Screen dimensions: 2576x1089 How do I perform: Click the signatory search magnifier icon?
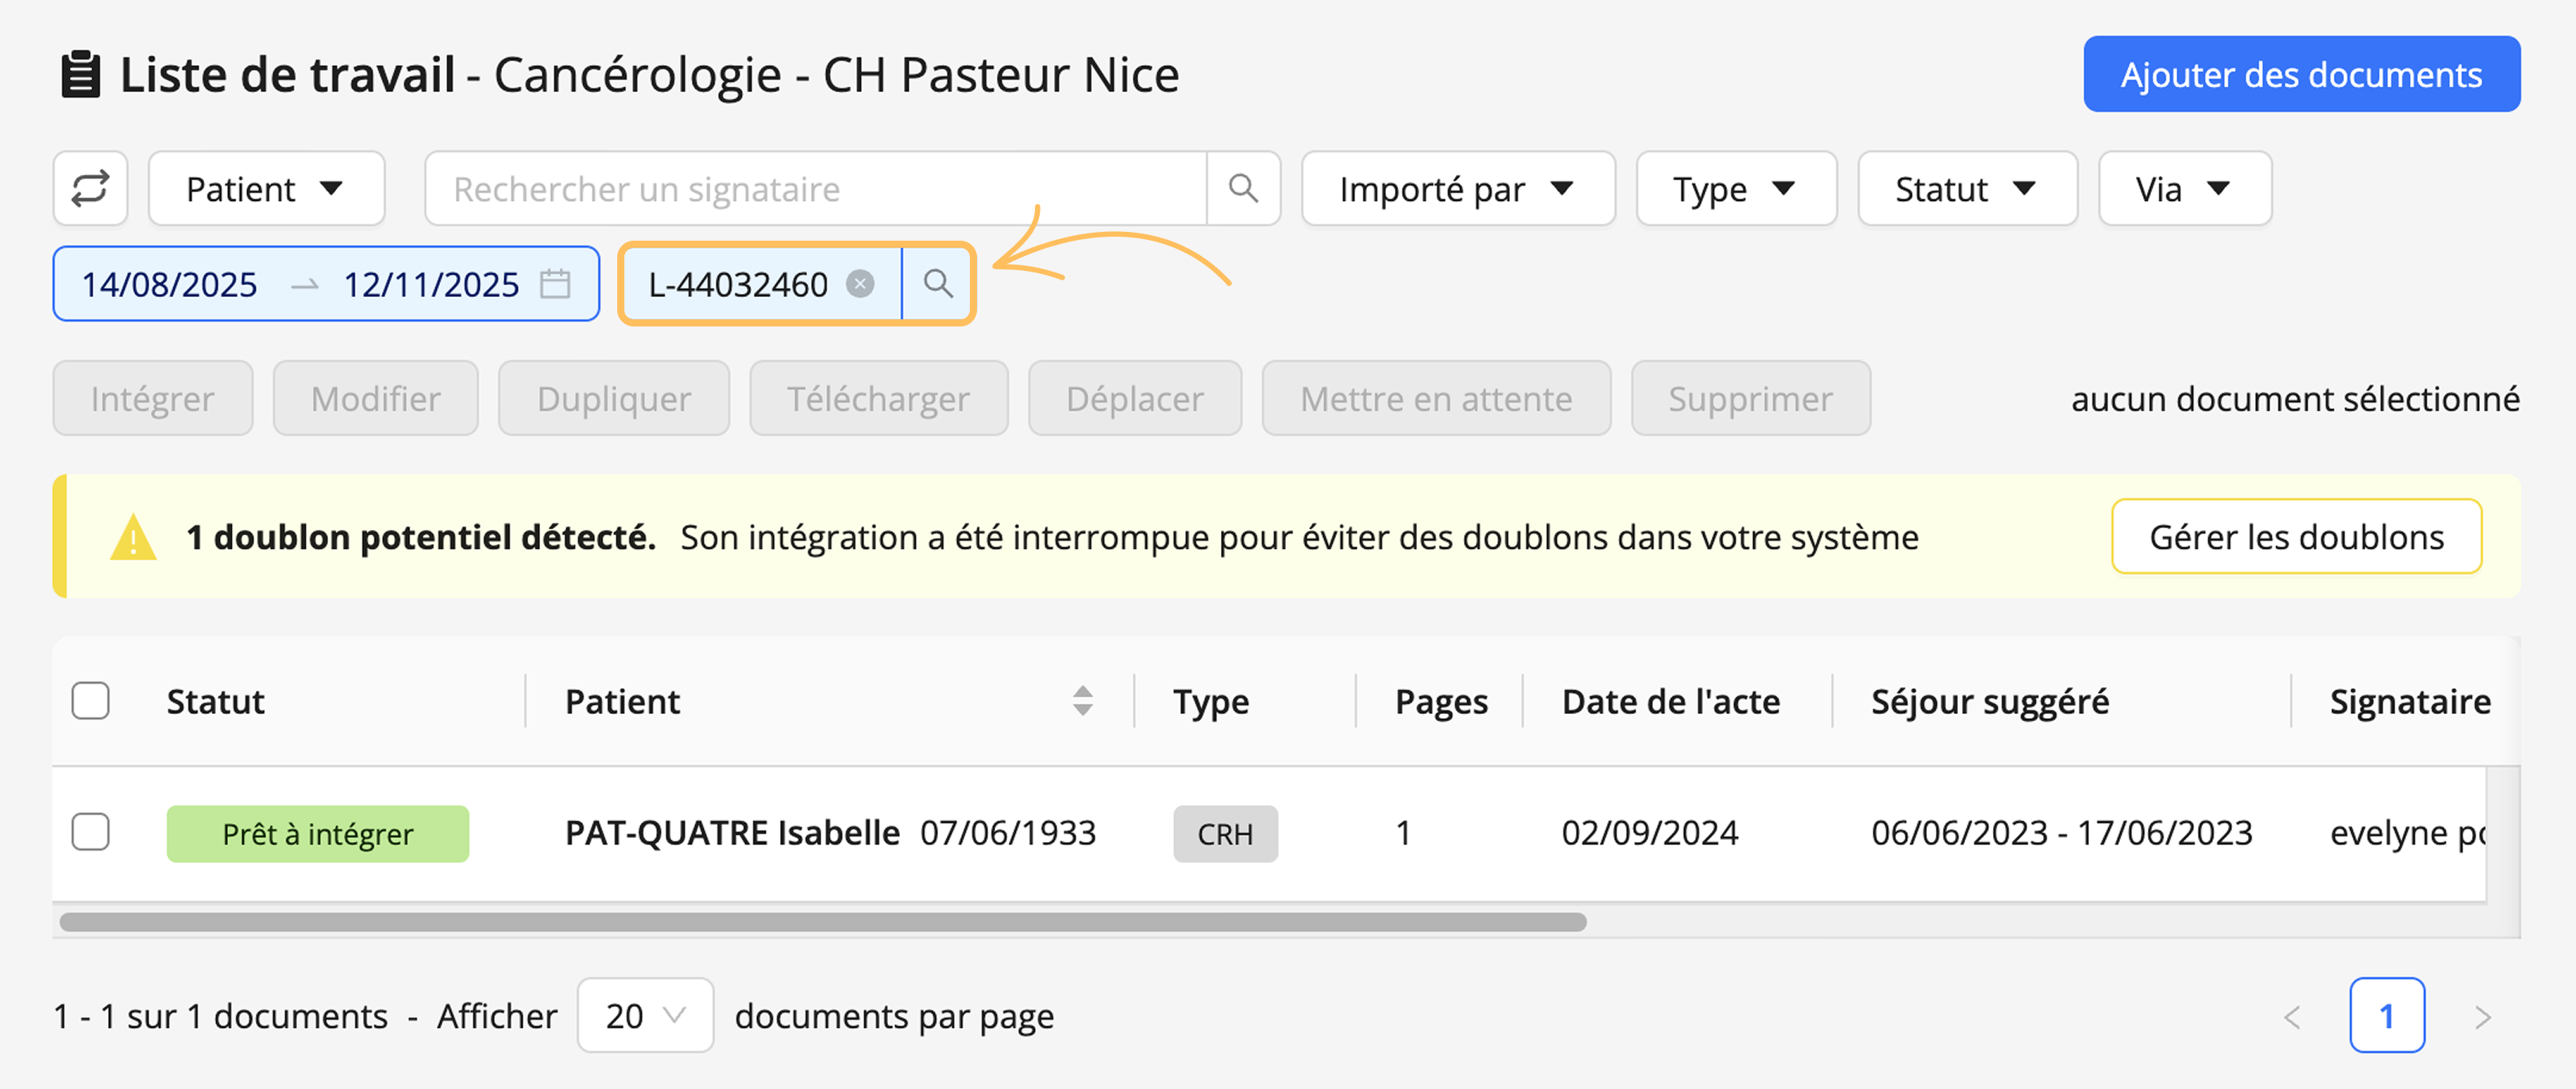[x=1243, y=188]
